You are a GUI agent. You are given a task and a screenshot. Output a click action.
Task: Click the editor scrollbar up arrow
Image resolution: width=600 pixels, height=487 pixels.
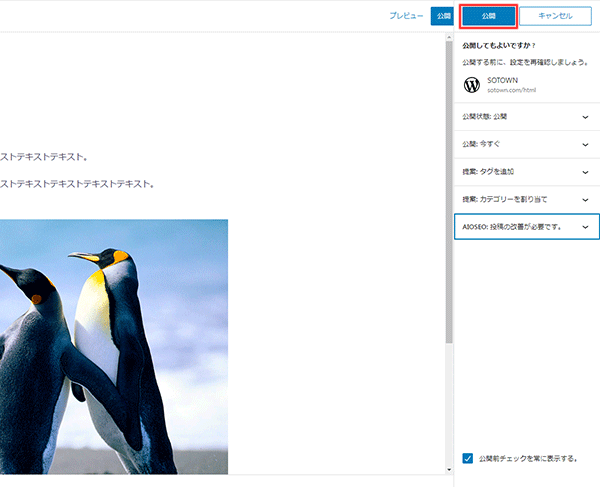click(x=449, y=37)
